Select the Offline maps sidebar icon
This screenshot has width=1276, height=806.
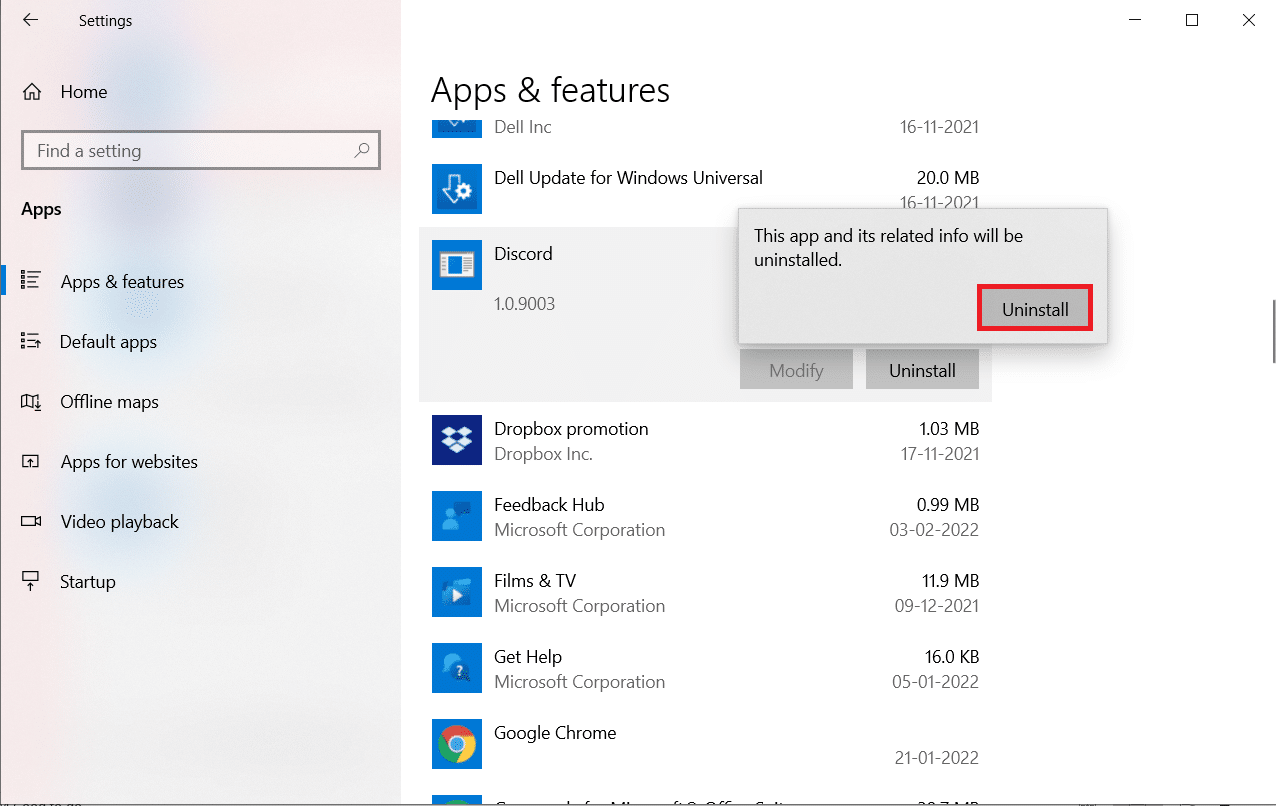click(x=31, y=401)
